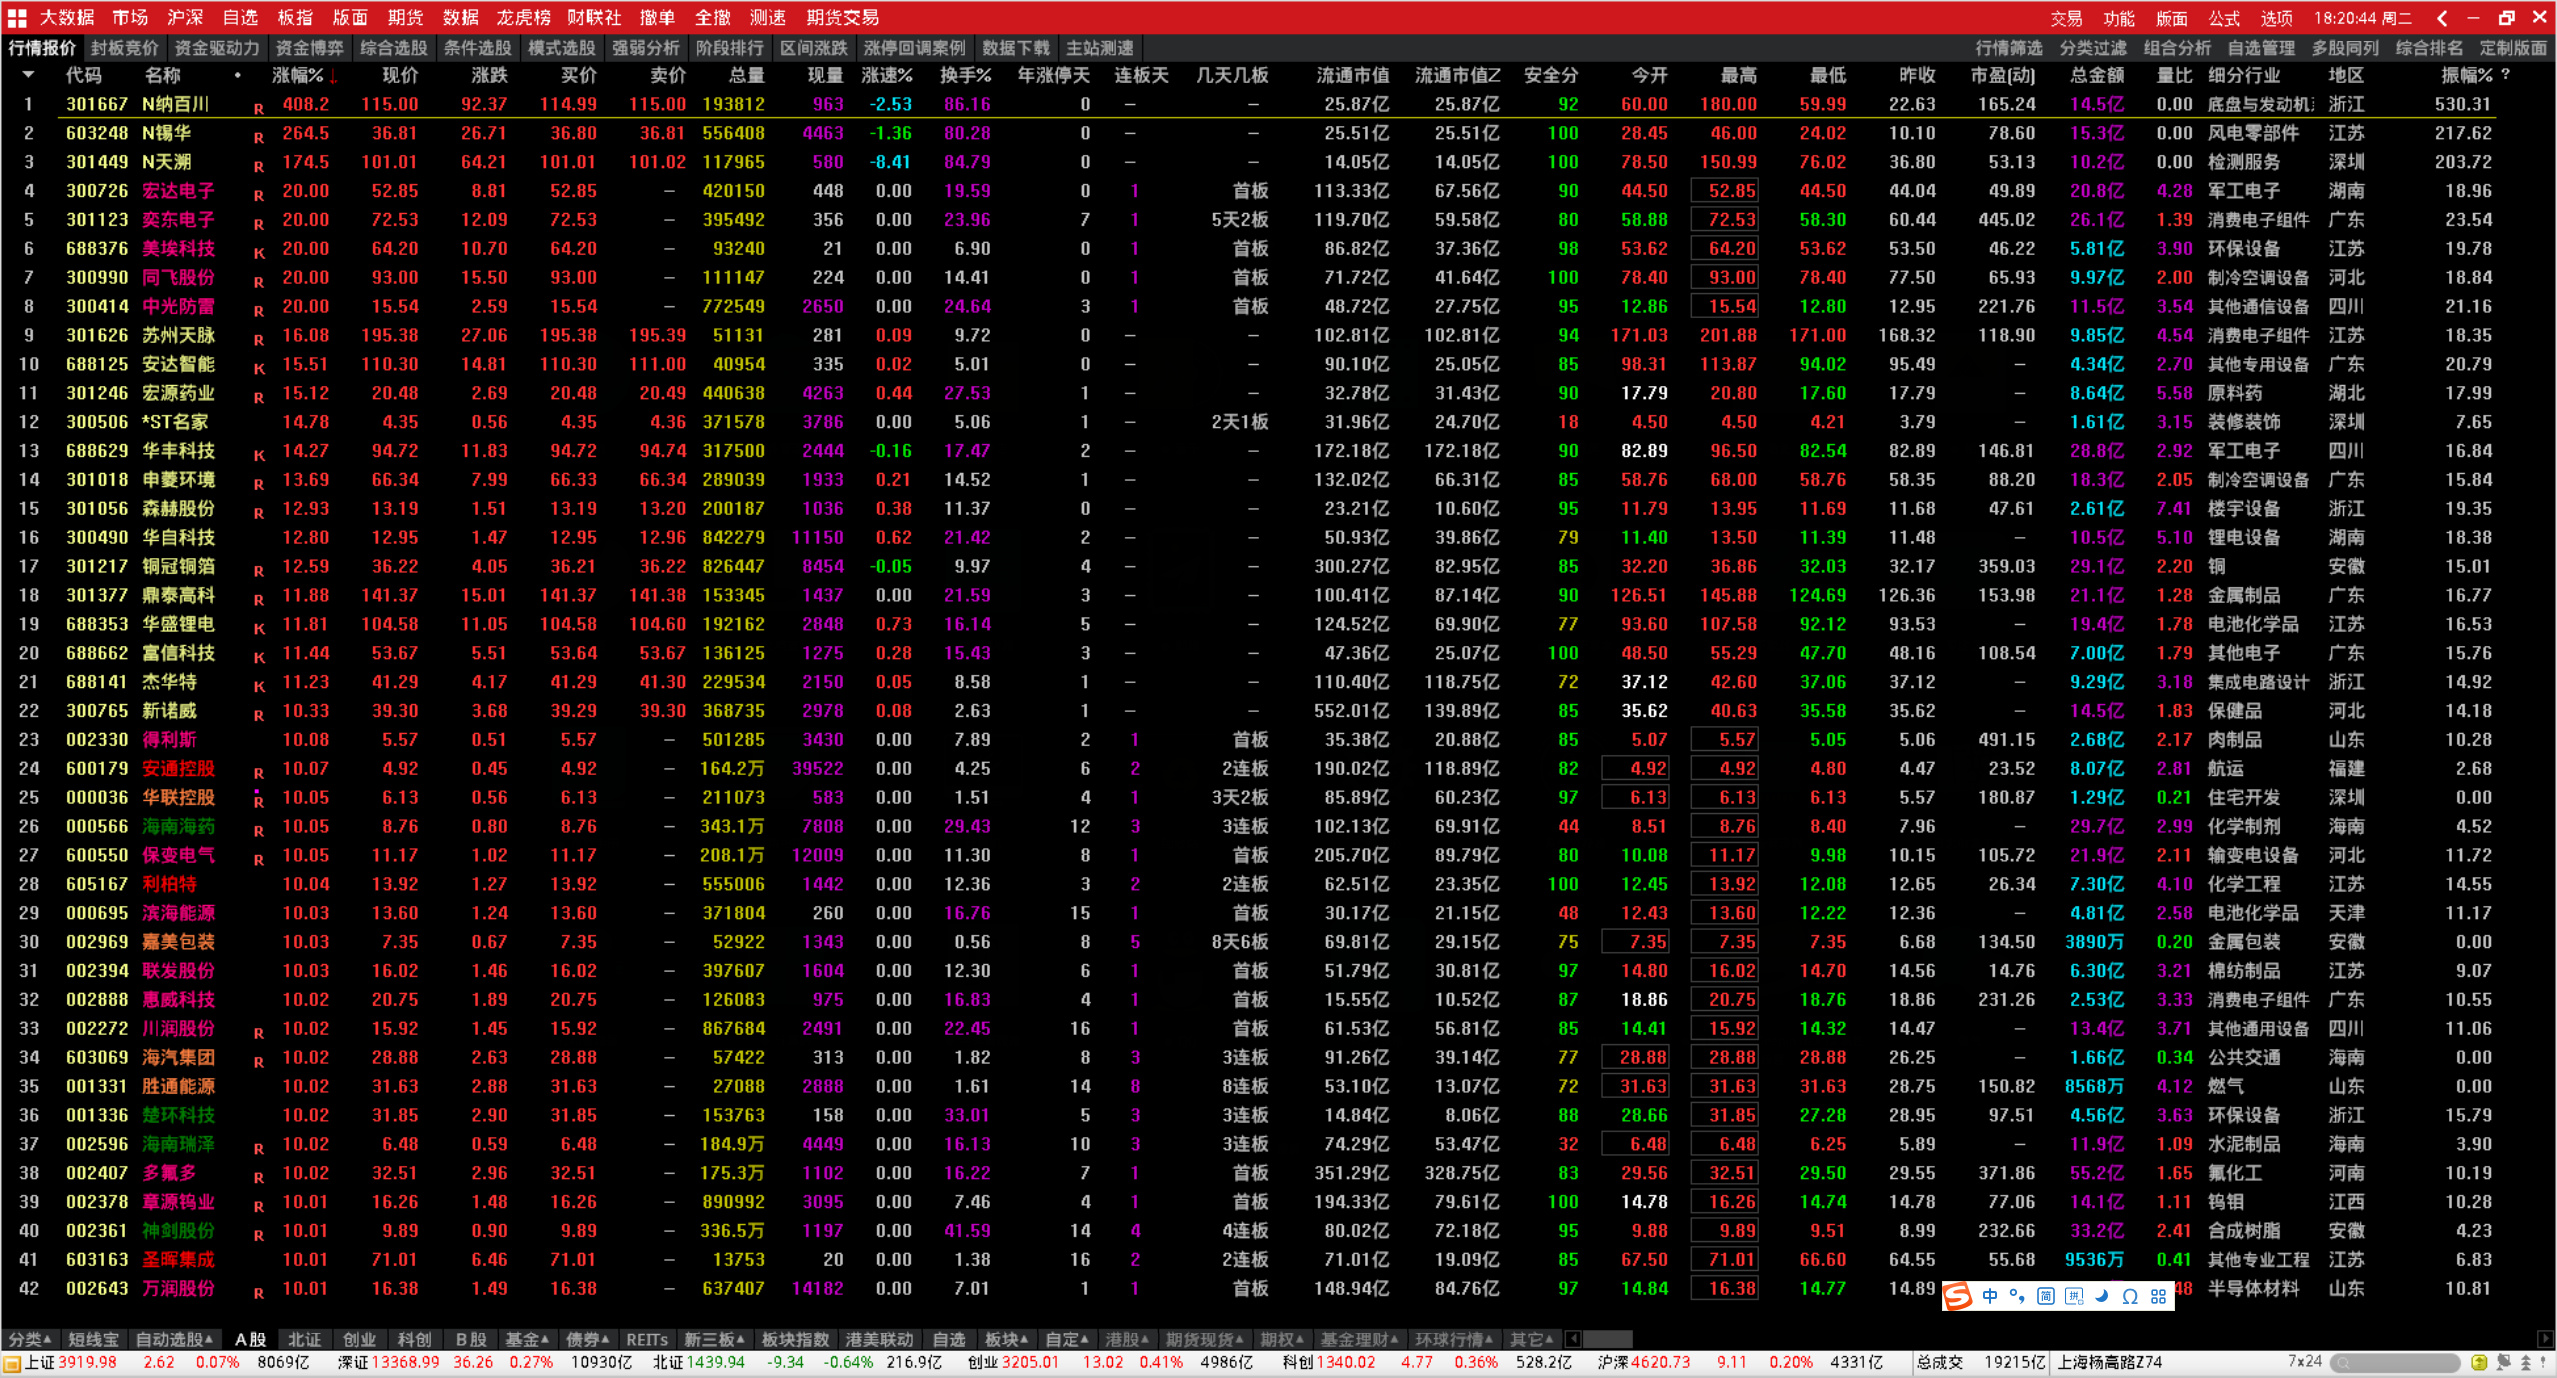Click the Omega symbol input icon
The height and width of the screenshot is (1378, 2557).
pos(2130,1296)
